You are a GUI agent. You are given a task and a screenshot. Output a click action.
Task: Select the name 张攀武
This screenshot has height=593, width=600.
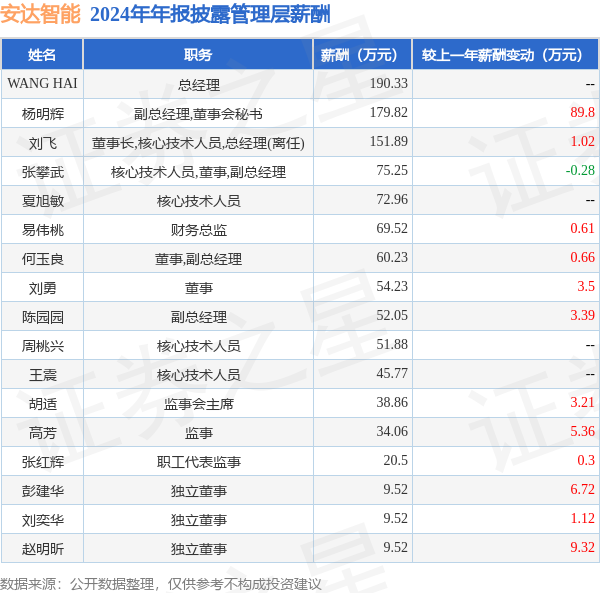(42, 172)
